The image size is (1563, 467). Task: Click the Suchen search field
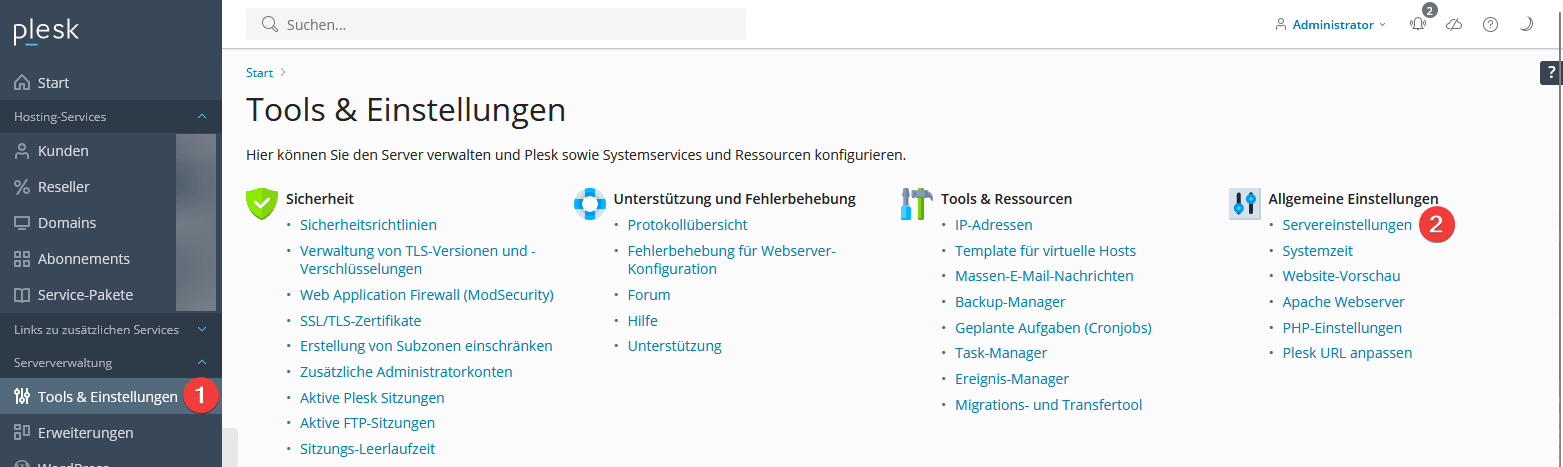[496, 24]
